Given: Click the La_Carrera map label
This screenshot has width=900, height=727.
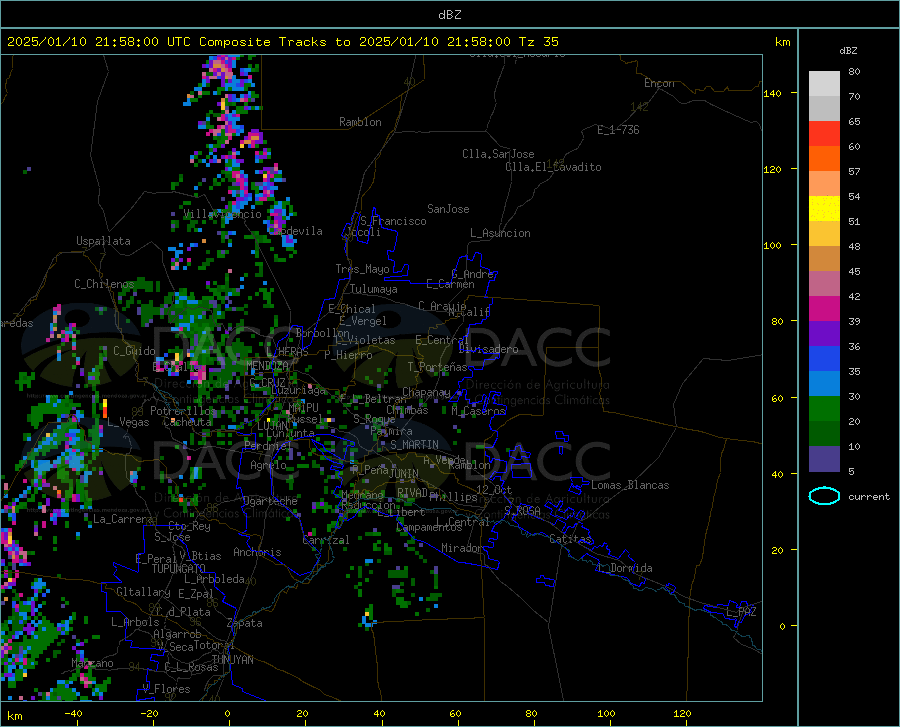Looking at the screenshot, I should (123, 519).
